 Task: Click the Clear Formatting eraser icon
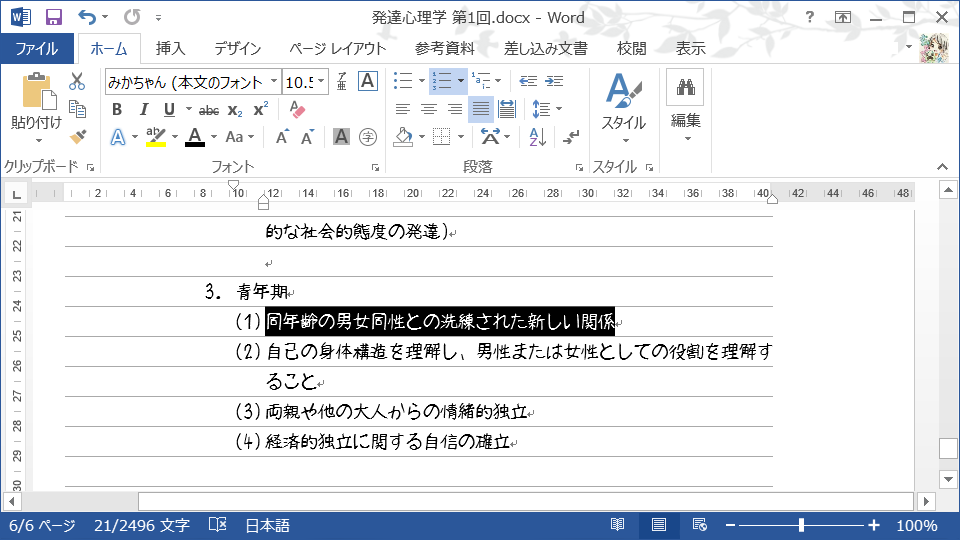click(296, 109)
